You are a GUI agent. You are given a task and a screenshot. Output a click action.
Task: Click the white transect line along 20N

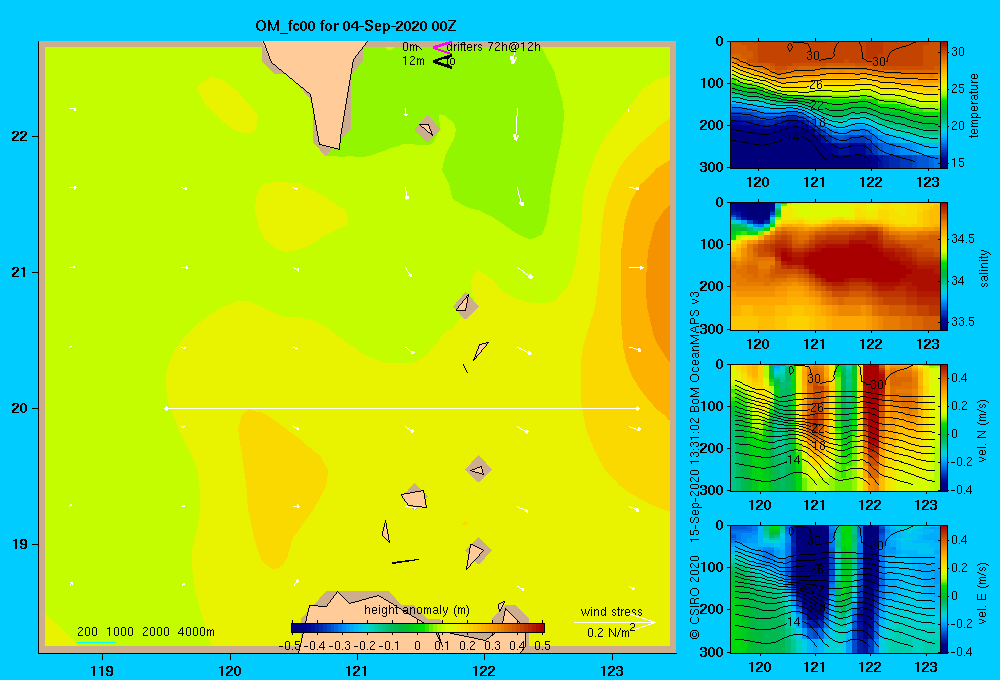tap(402, 408)
